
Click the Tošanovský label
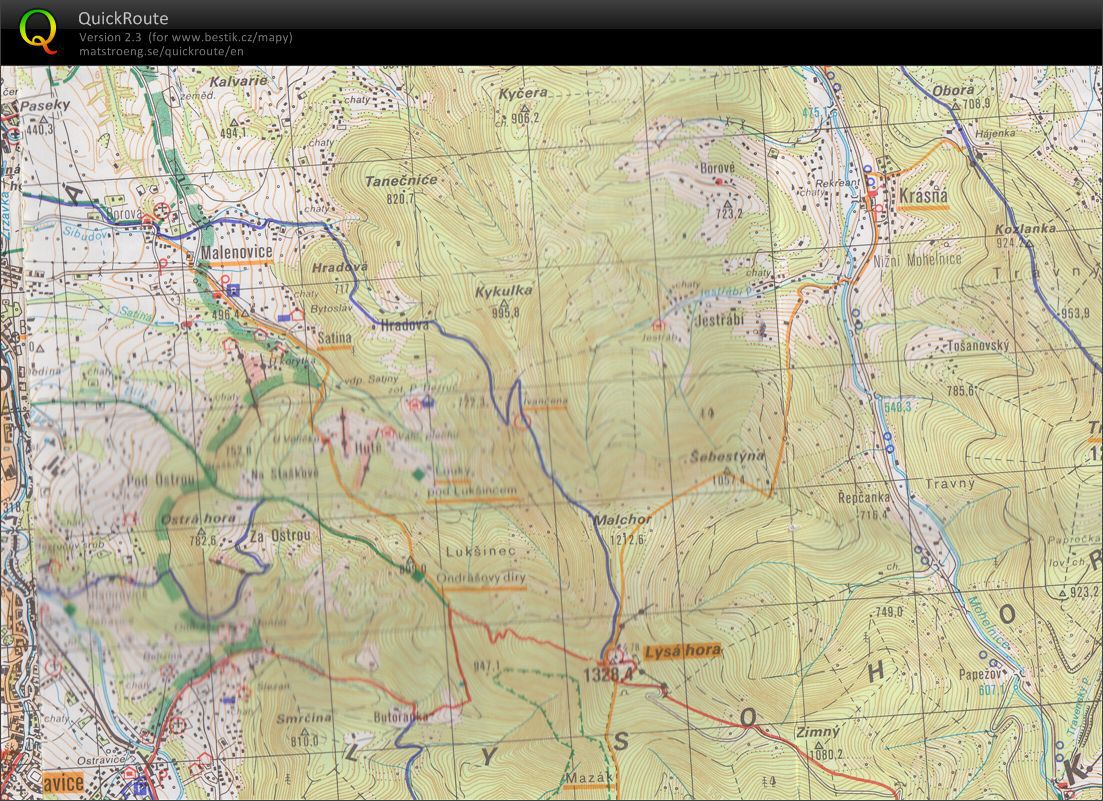978,345
